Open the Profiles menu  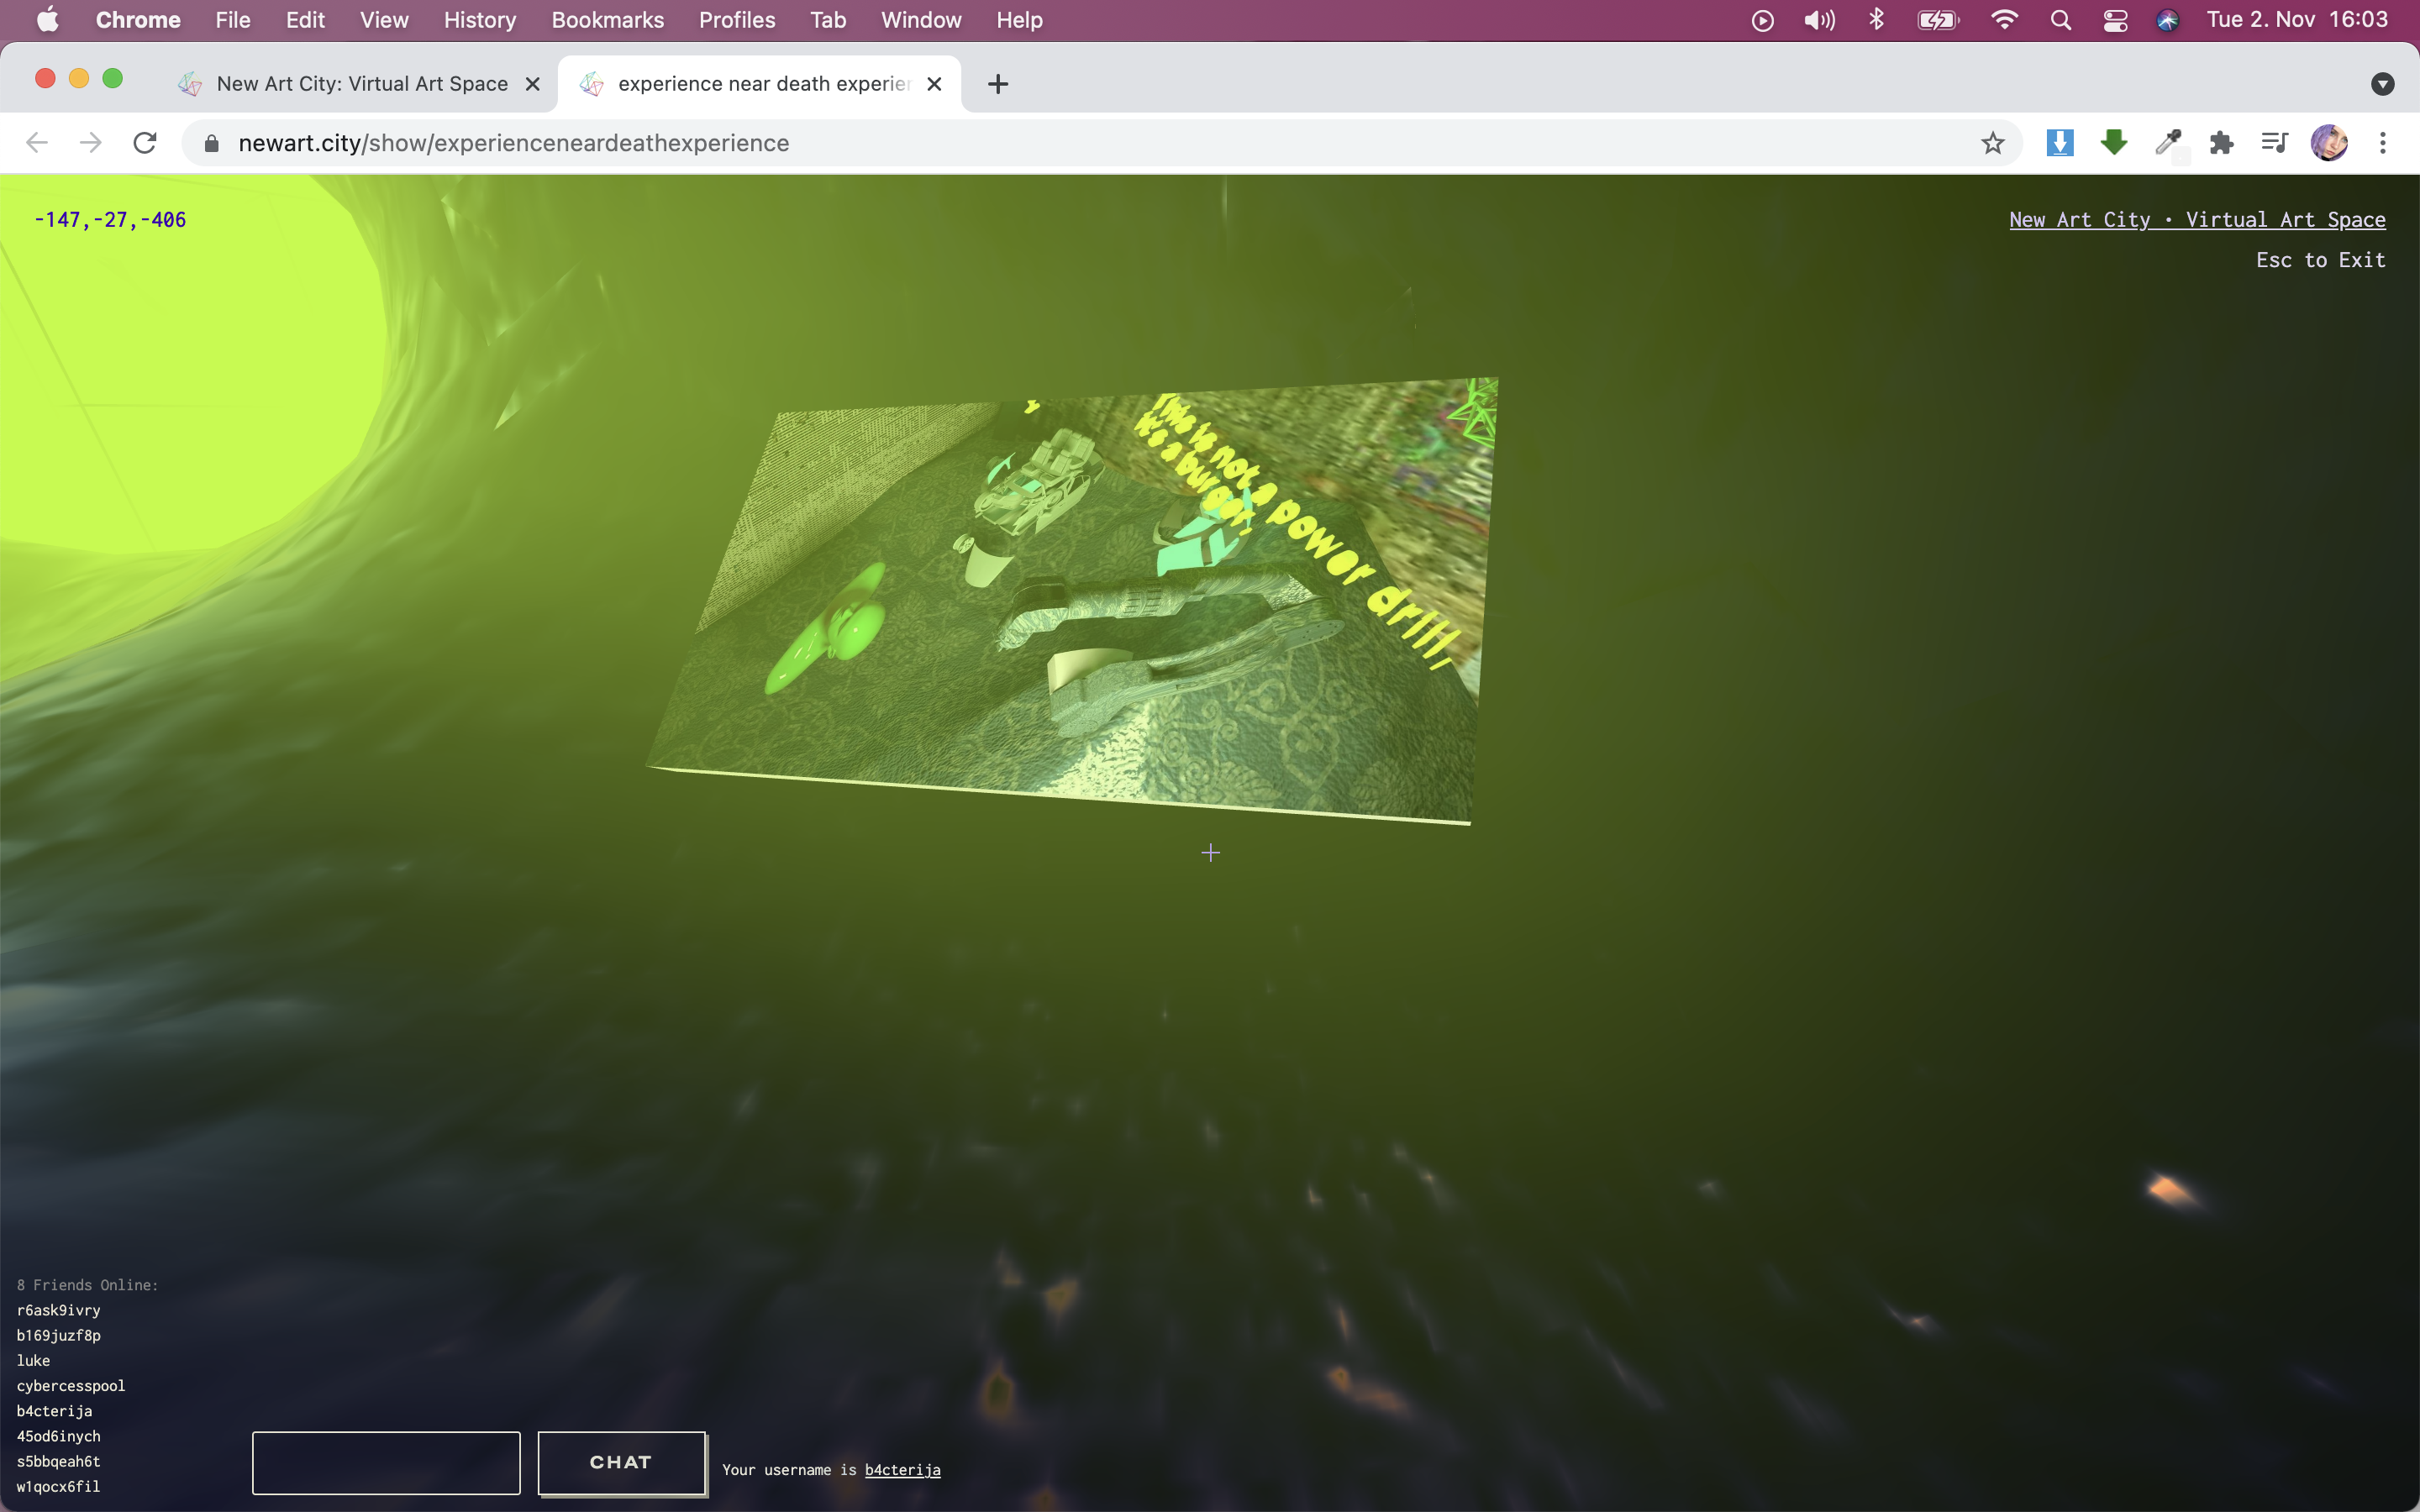pos(737,20)
